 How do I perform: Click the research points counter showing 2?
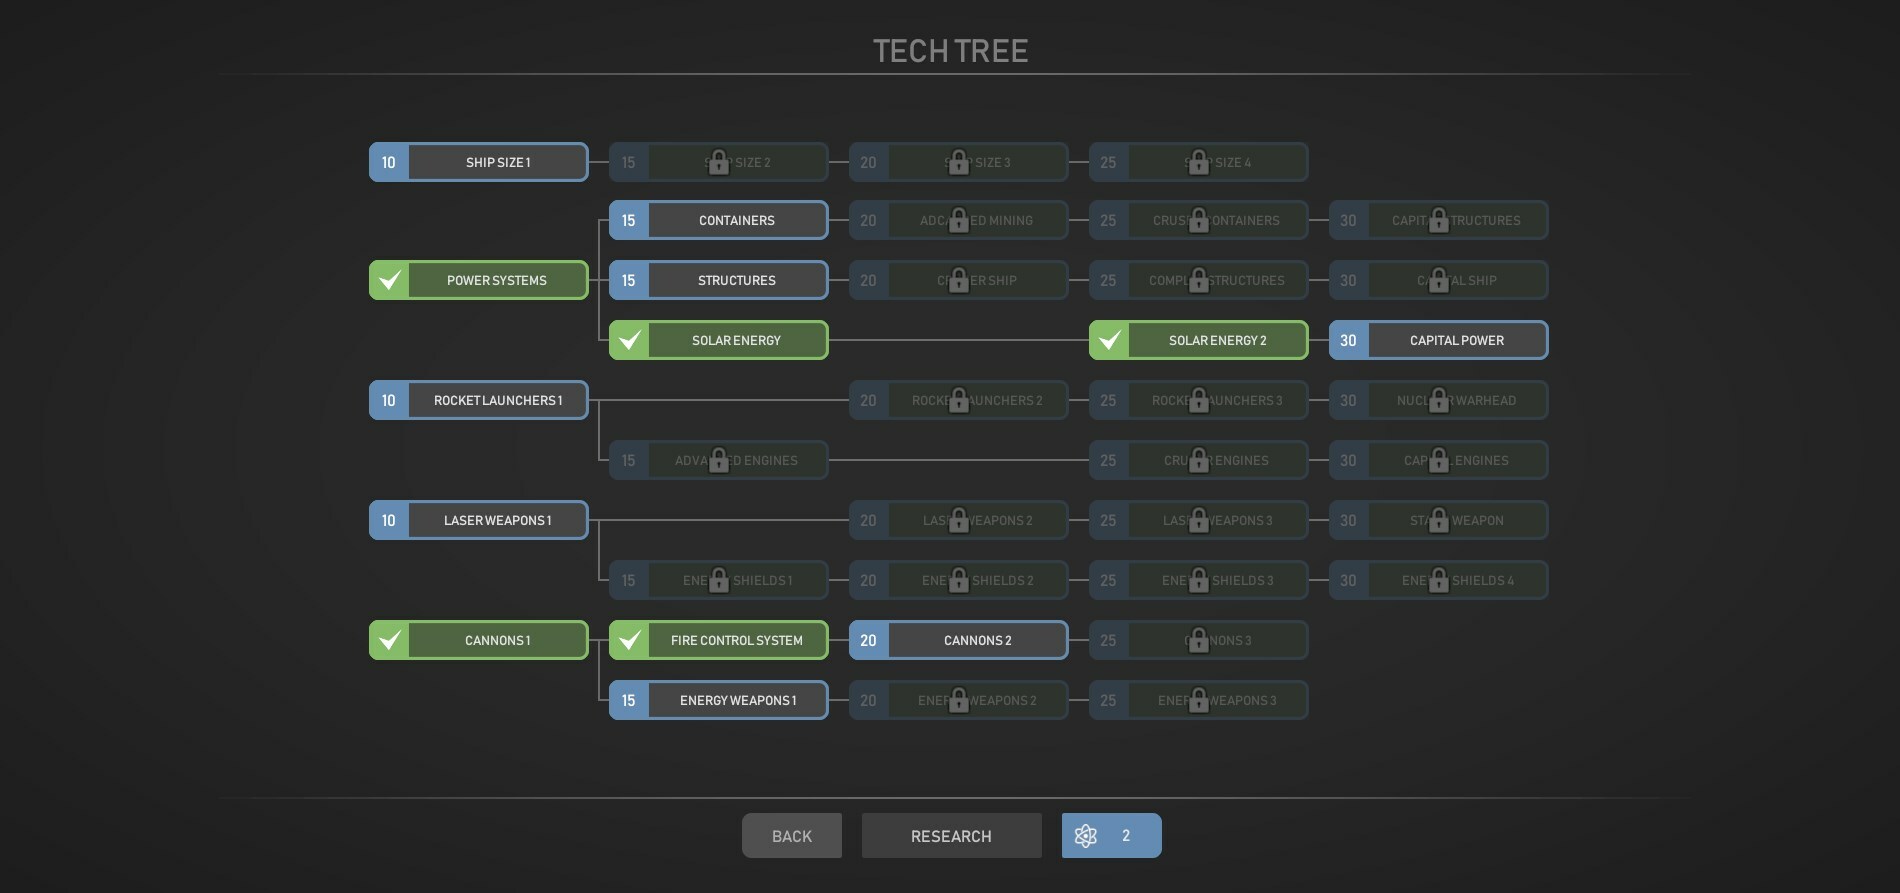1126,836
